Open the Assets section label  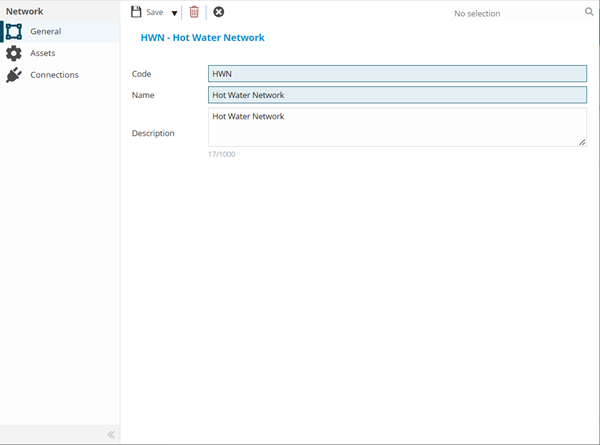tap(43, 53)
